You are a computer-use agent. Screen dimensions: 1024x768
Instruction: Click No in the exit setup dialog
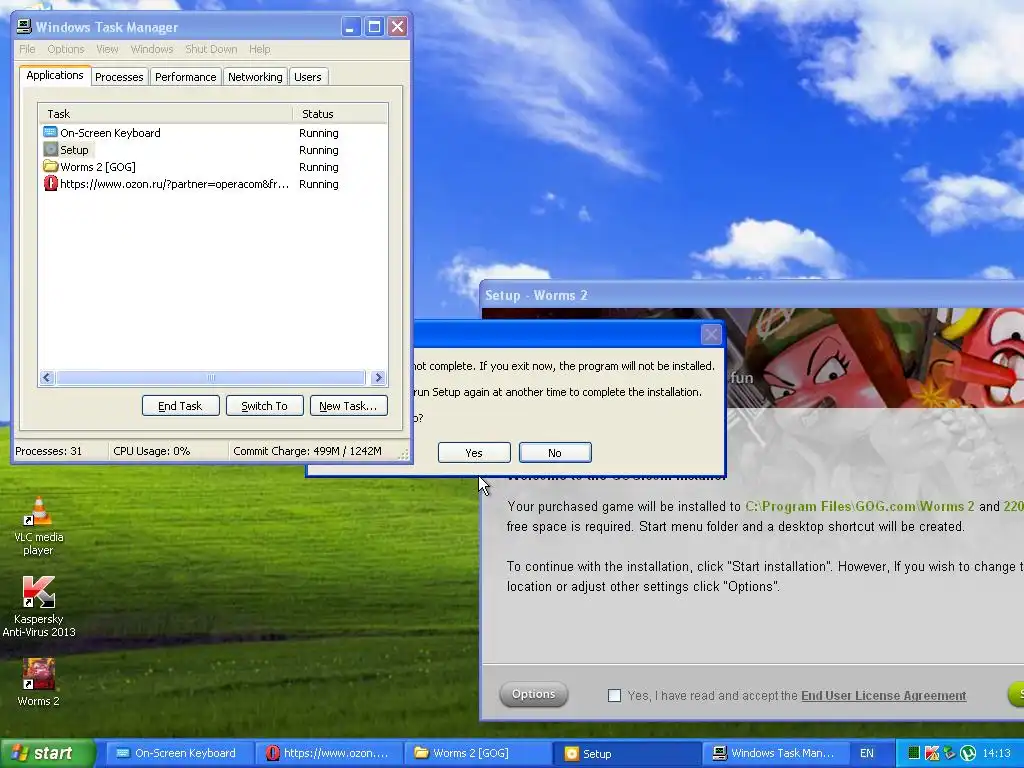pos(555,453)
